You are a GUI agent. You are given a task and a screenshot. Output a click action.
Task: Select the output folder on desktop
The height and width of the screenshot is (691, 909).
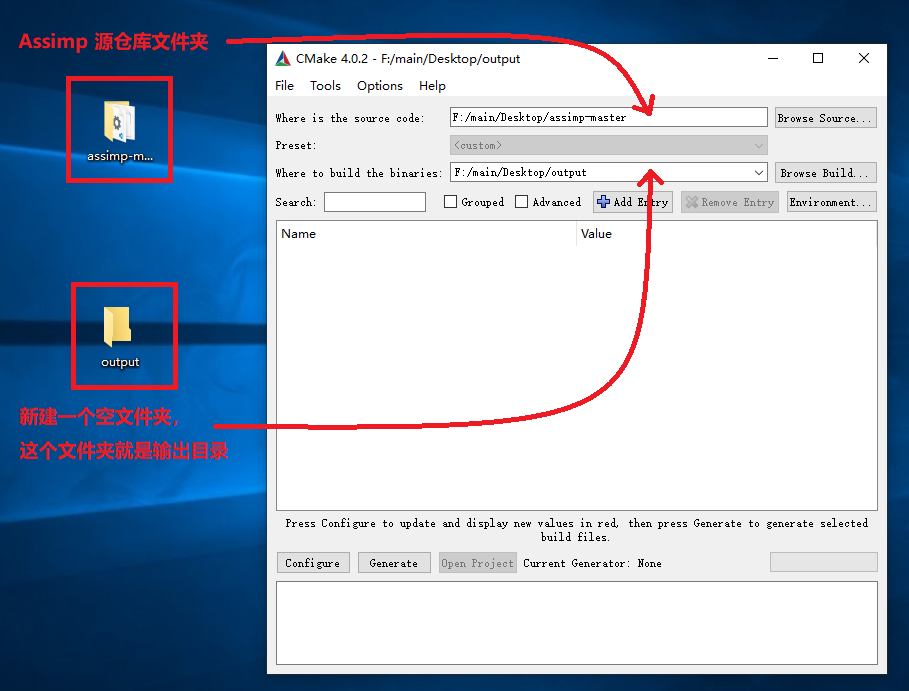point(119,336)
